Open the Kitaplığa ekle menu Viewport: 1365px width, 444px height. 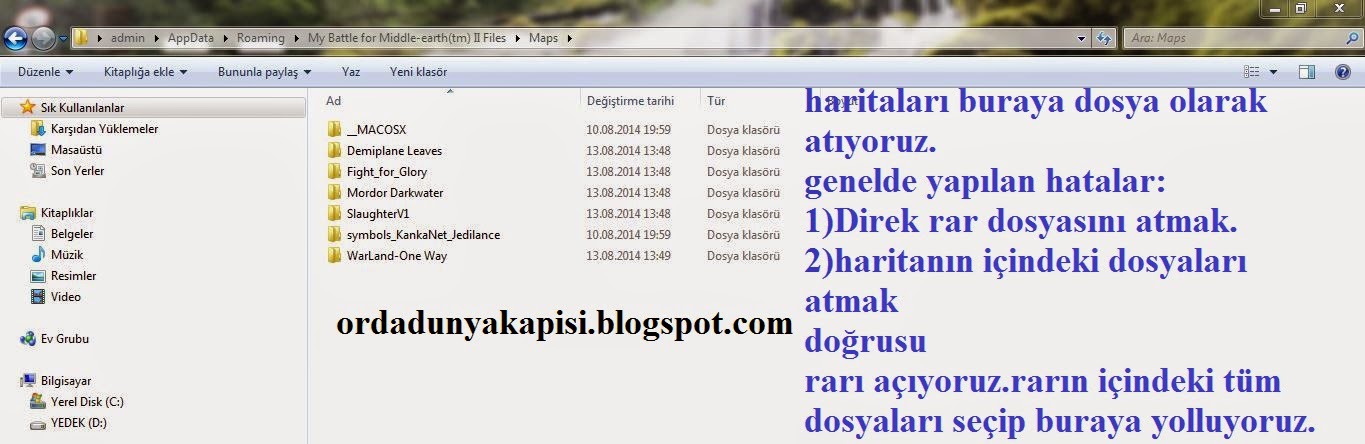[x=146, y=72]
